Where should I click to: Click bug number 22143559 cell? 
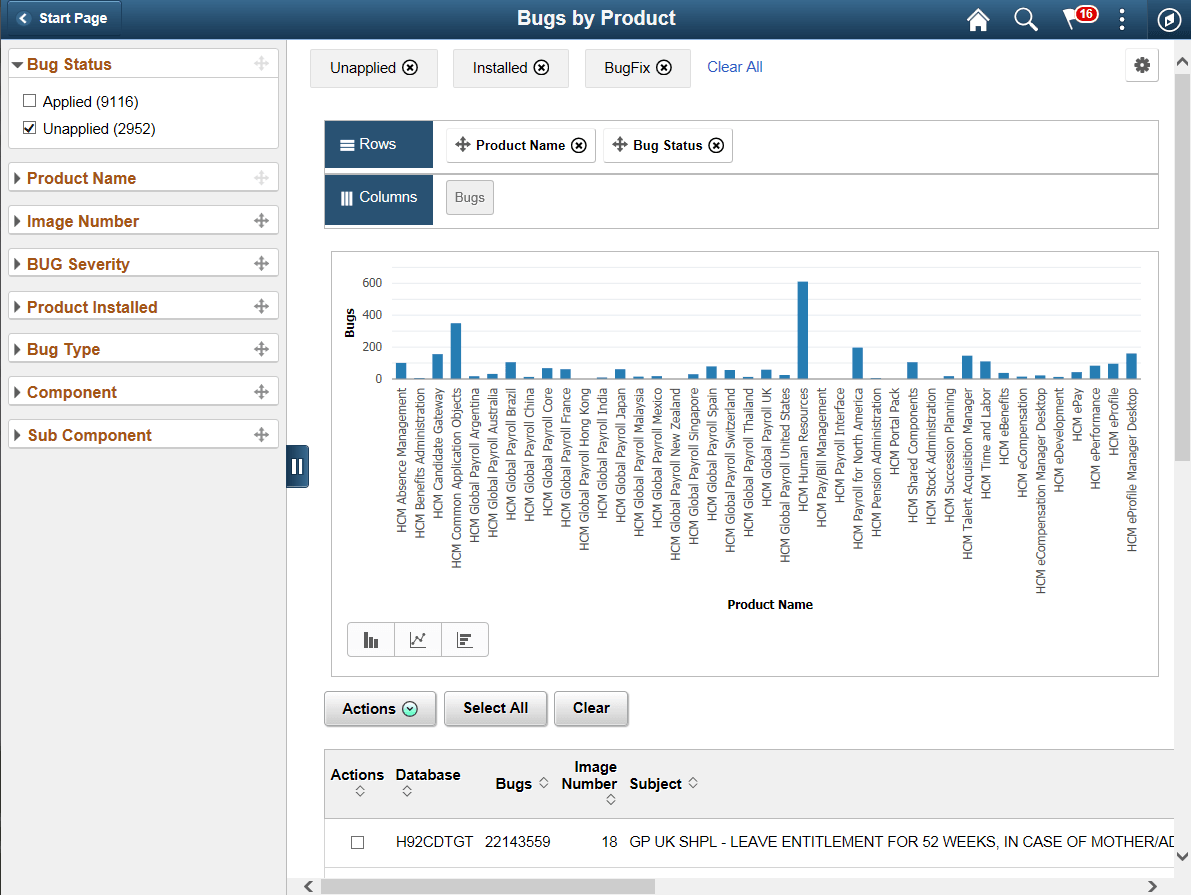(x=517, y=842)
